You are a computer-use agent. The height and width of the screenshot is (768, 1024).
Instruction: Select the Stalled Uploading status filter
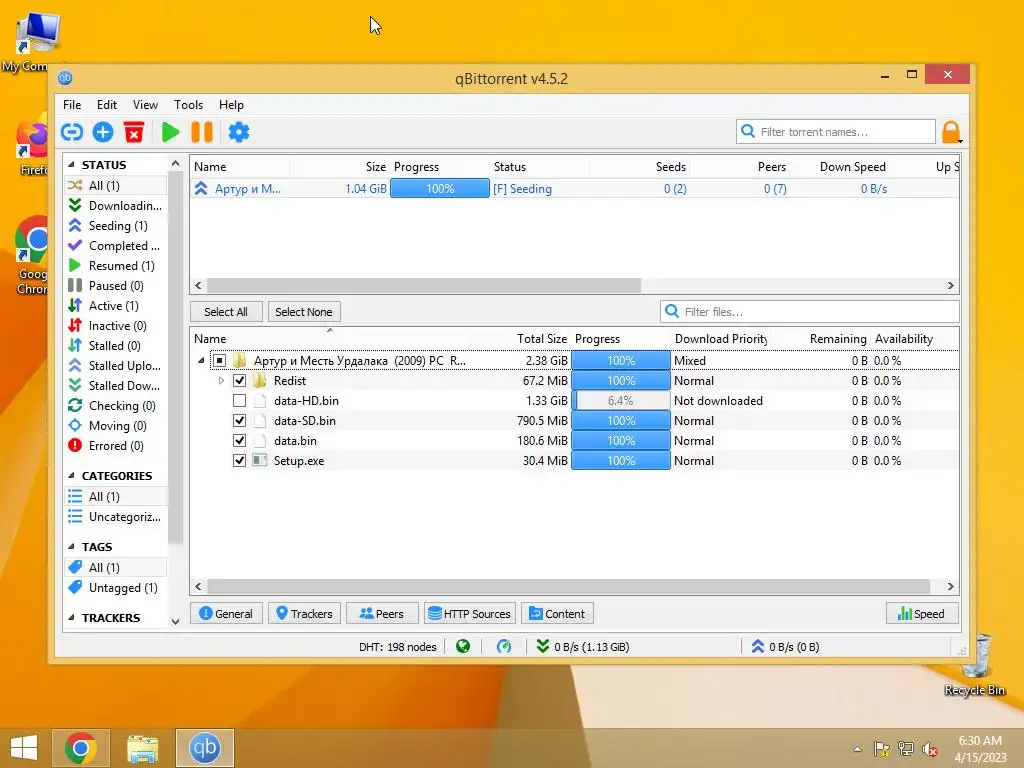click(116, 366)
